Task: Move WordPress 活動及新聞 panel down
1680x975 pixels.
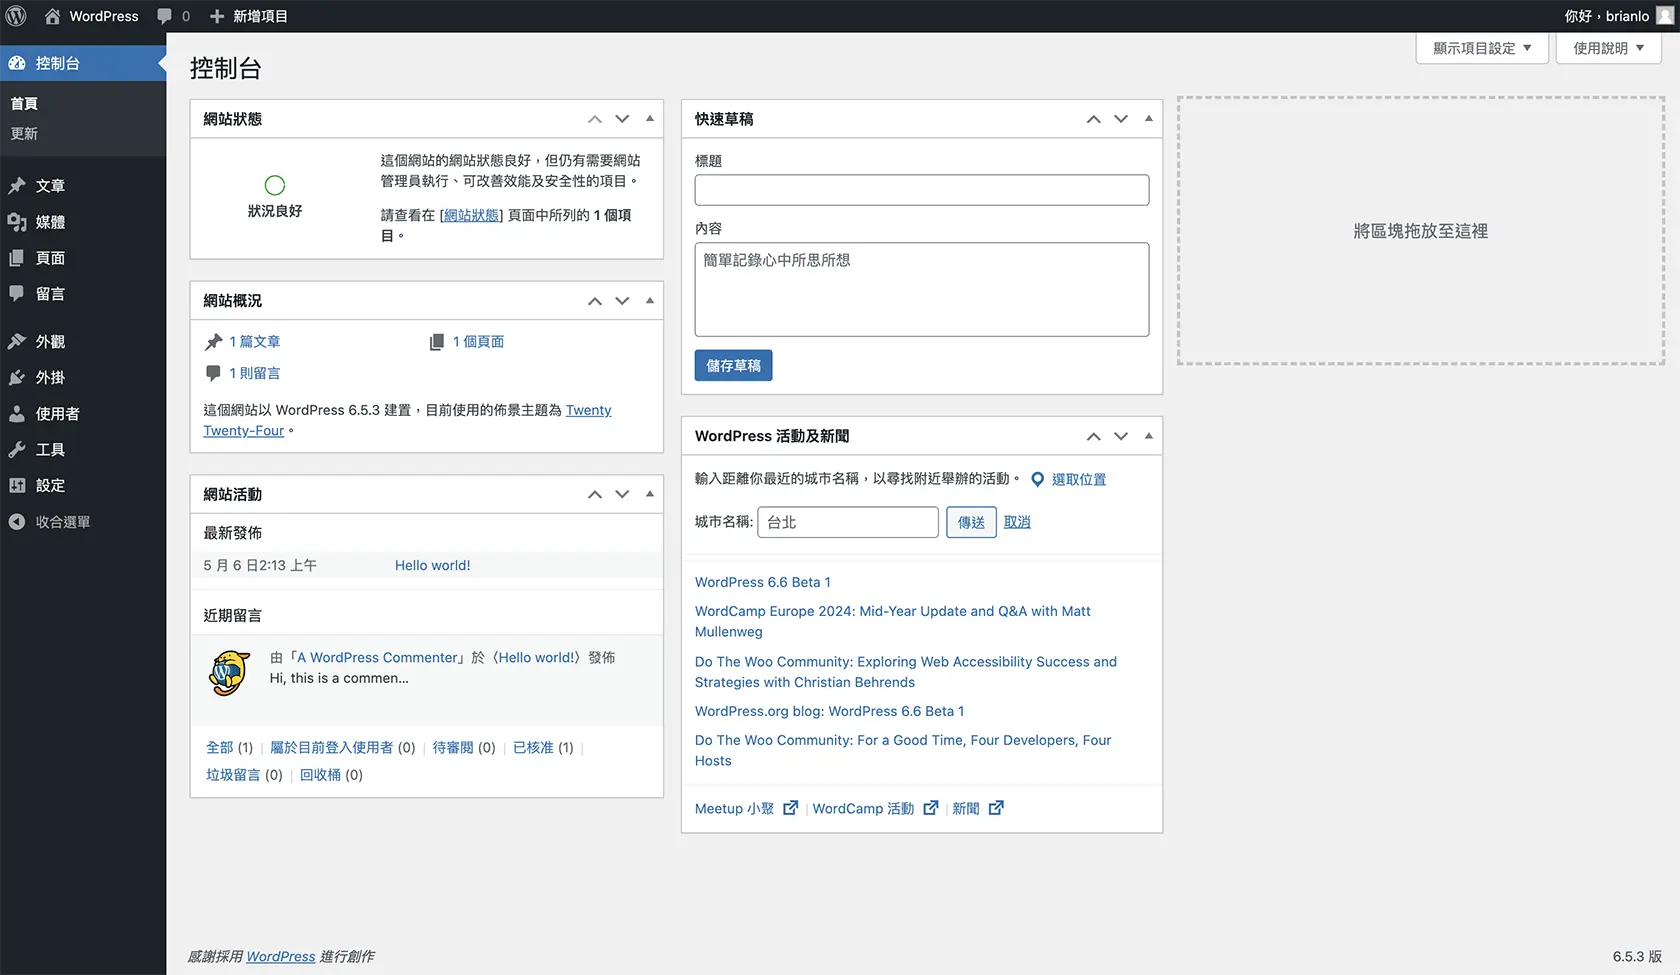Action: tap(1121, 436)
